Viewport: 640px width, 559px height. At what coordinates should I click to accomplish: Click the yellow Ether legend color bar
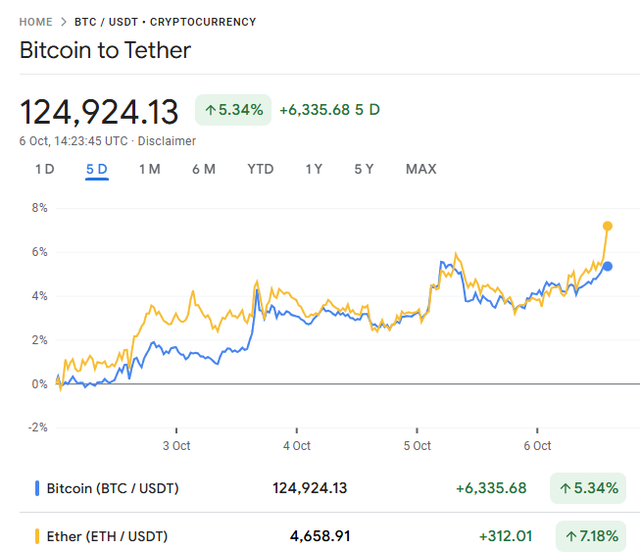[x=37, y=536]
